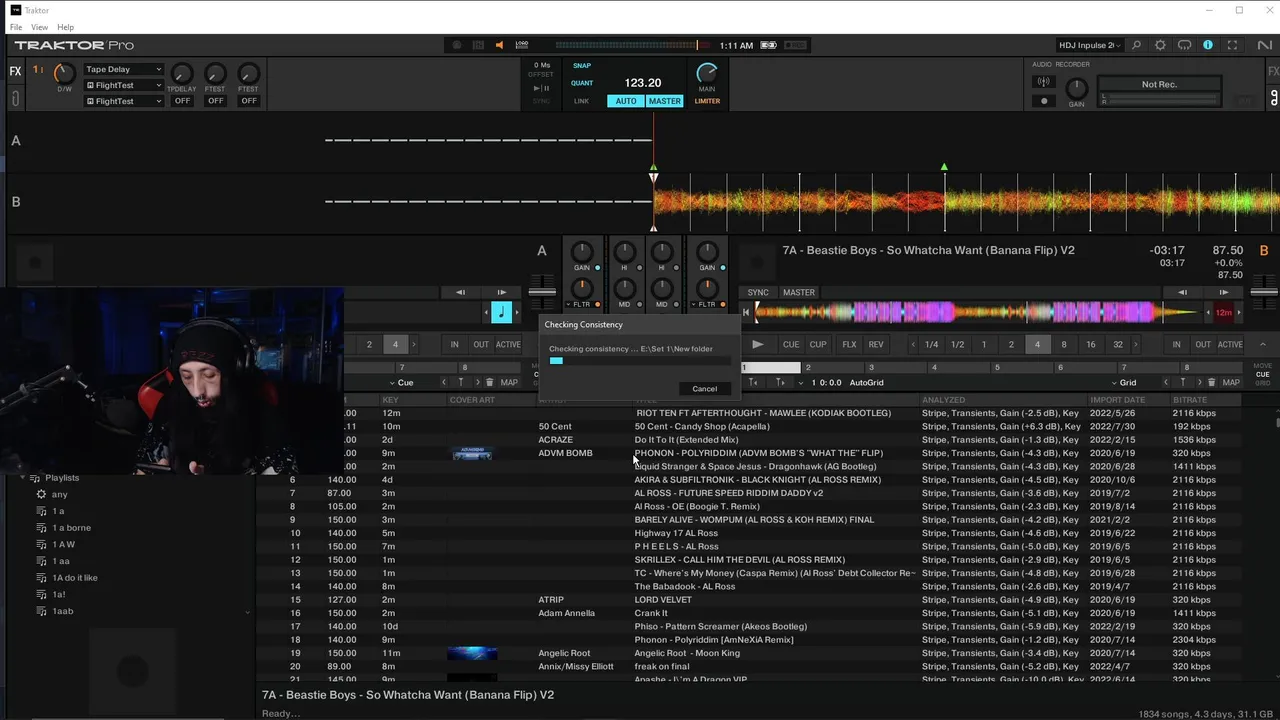Open the File menu
The width and height of the screenshot is (1280, 720).
point(16,27)
